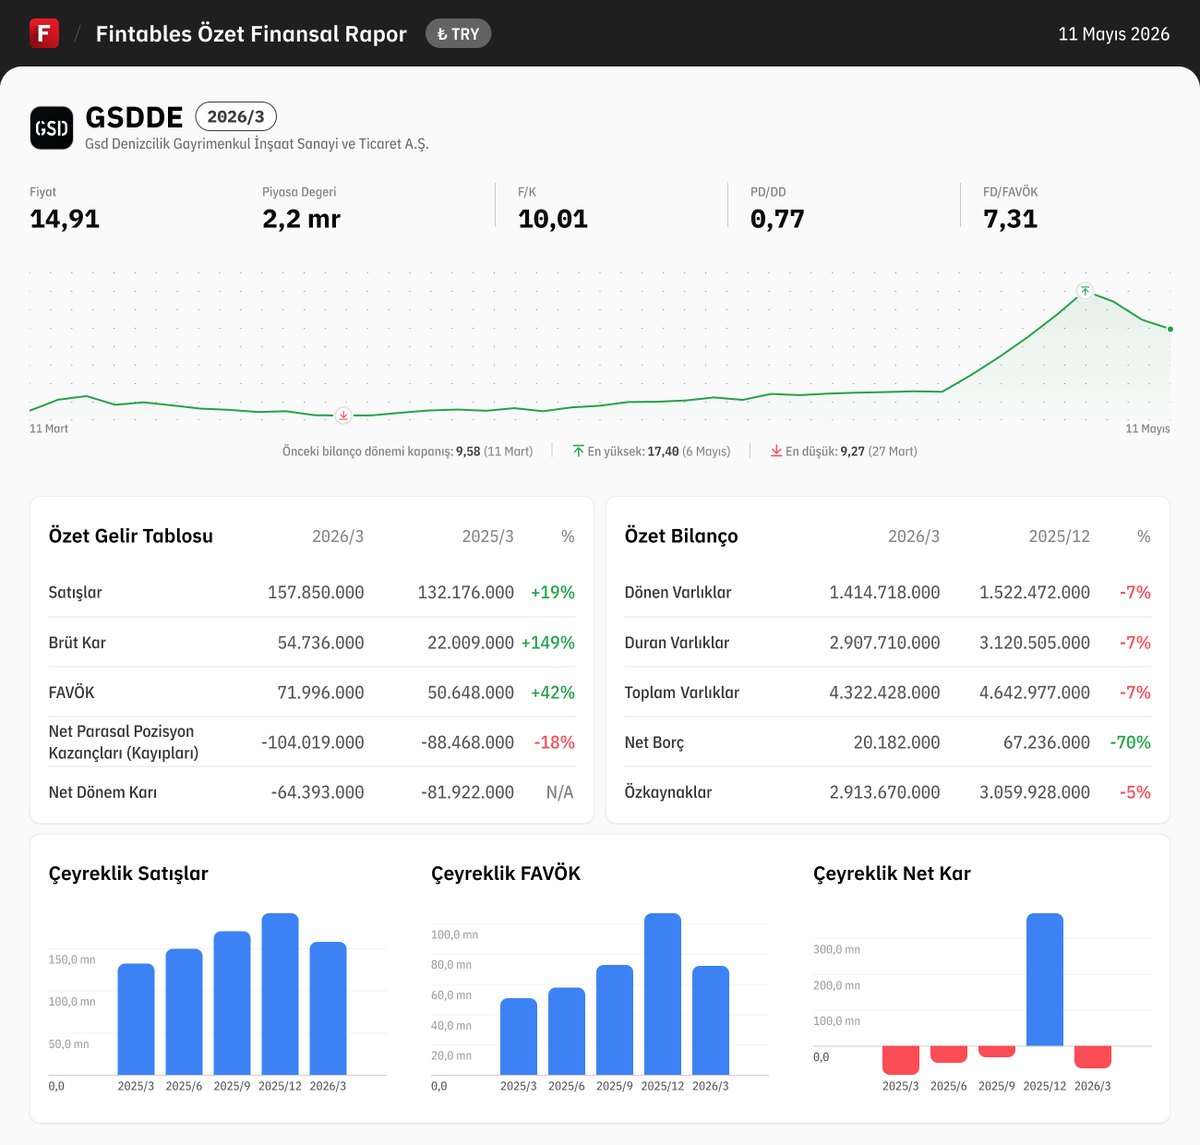Click the Net Parasal Pozisyon Kazançları label
Screen dimensions: 1200x1145
(123, 742)
